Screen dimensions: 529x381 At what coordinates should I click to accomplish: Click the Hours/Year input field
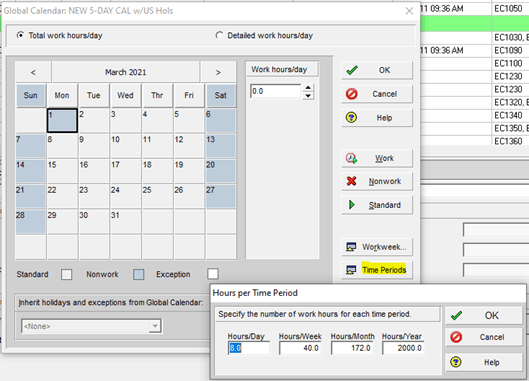[x=403, y=348]
